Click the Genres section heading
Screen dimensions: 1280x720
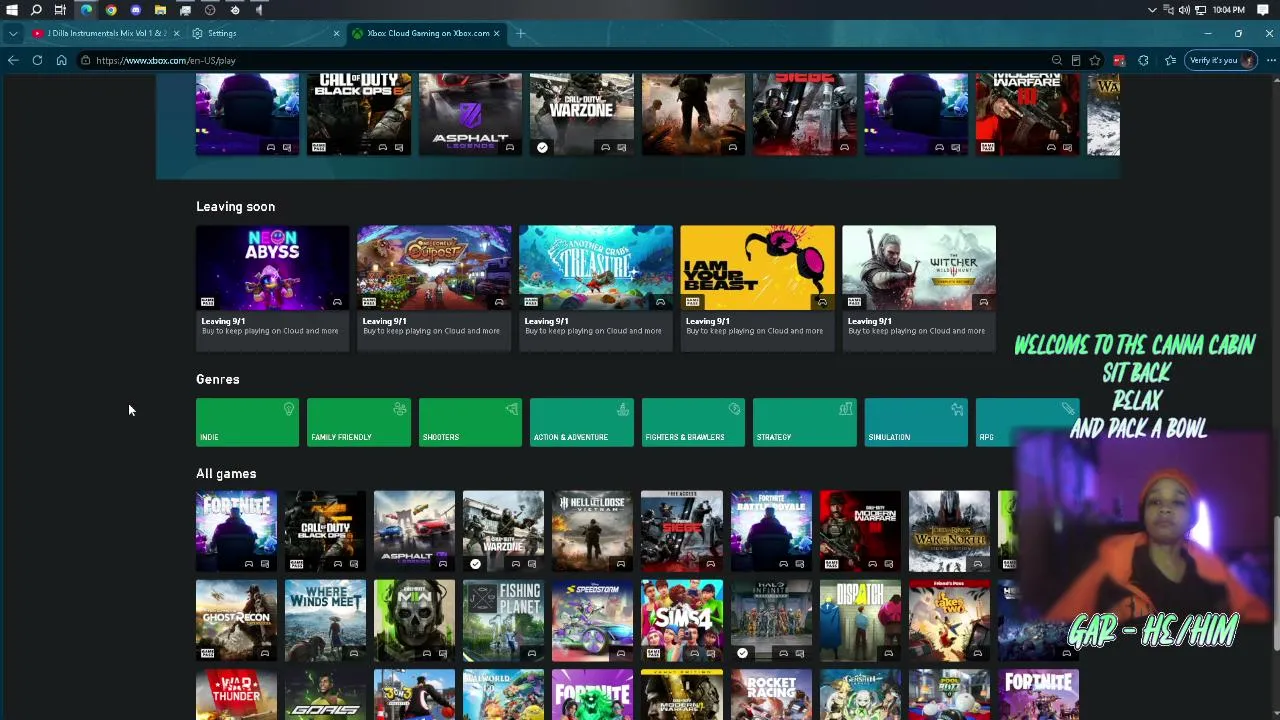218,379
